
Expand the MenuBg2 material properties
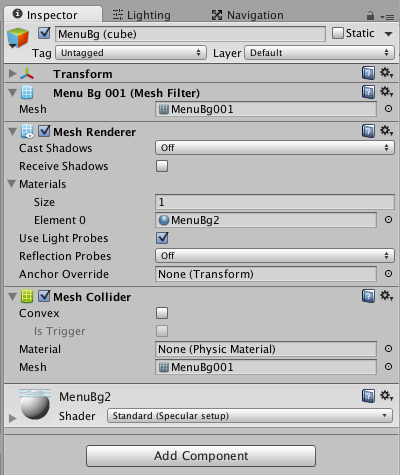pos(13,418)
